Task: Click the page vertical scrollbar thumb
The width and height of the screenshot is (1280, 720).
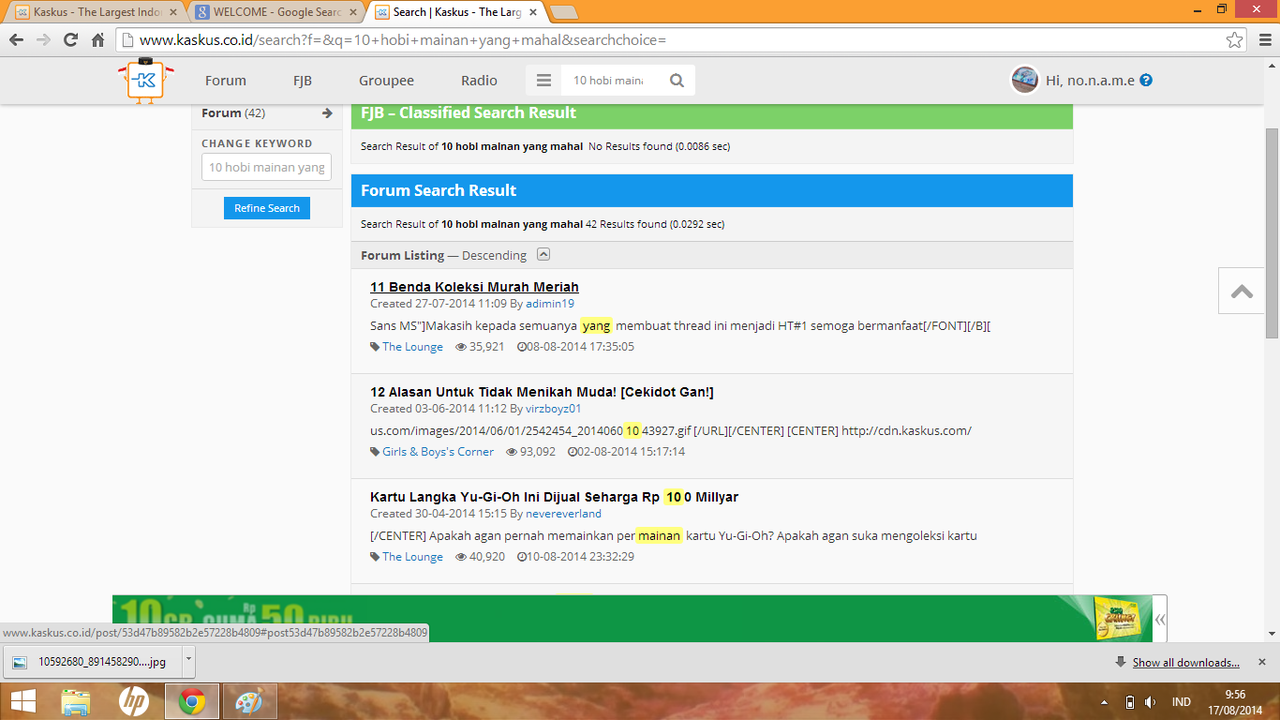Action: click(x=1272, y=233)
